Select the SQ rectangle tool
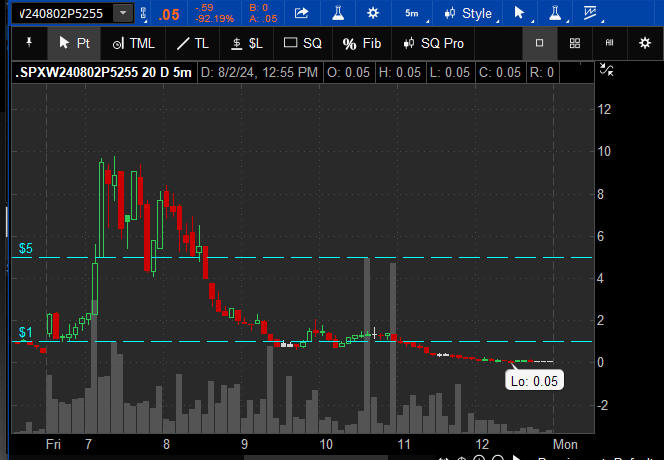 tap(302, 43)
